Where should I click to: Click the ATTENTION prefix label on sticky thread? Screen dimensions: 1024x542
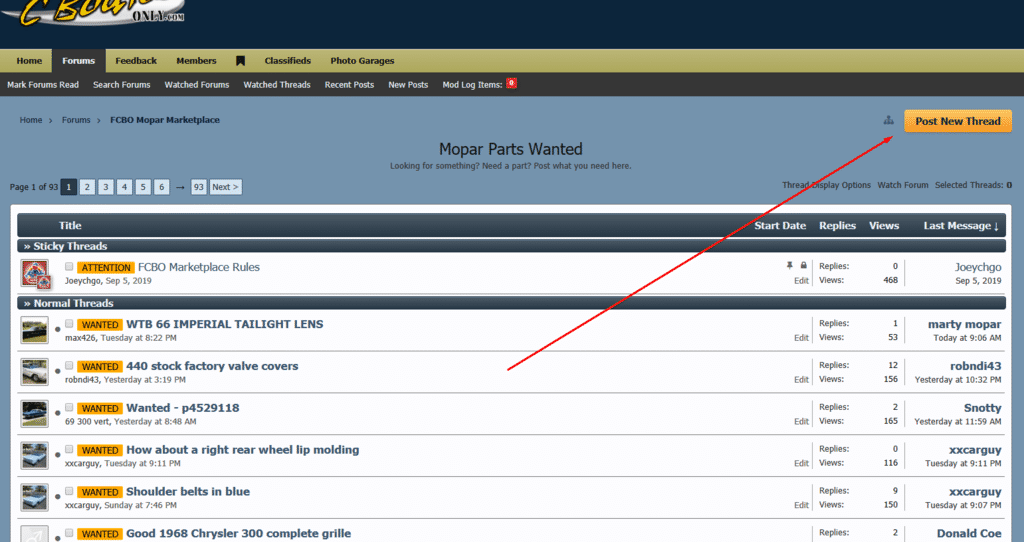106,268
